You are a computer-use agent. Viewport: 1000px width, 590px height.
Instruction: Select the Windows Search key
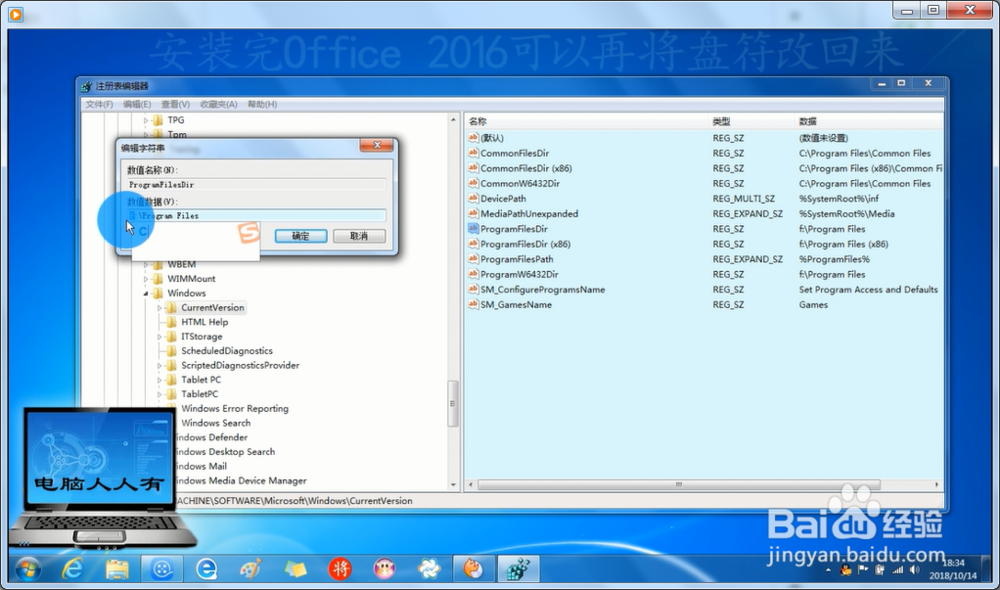[216, 423]
